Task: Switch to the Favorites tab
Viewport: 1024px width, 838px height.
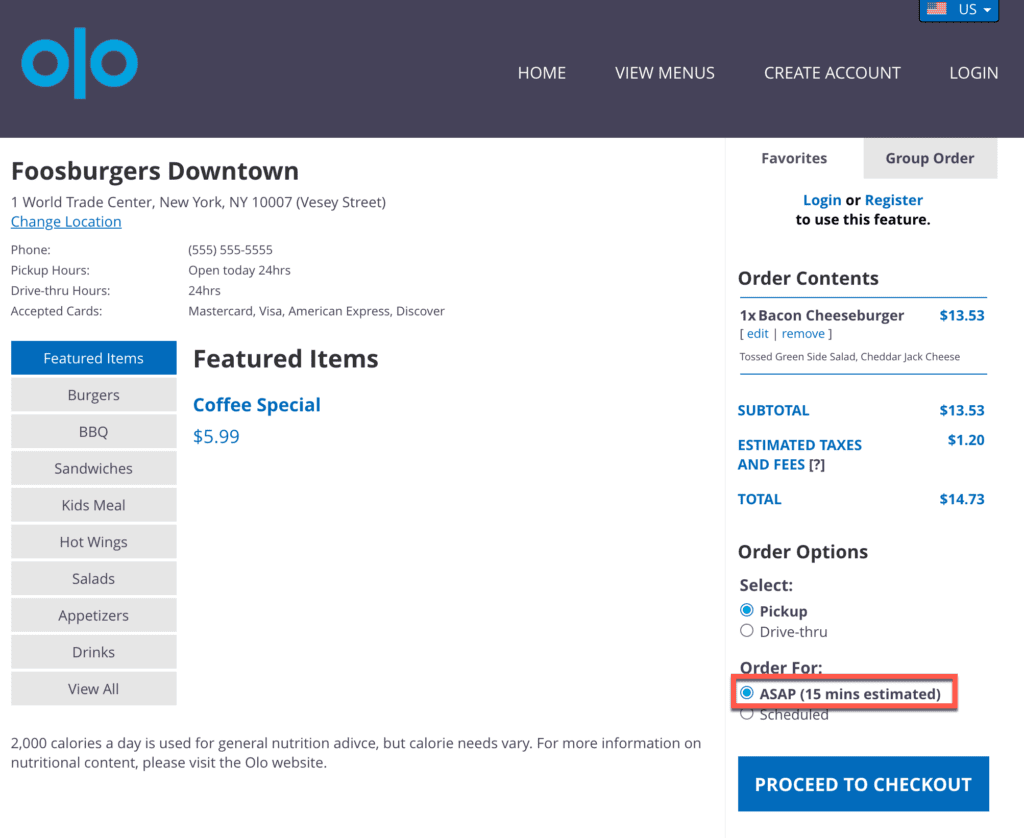Action: point(793,158)
